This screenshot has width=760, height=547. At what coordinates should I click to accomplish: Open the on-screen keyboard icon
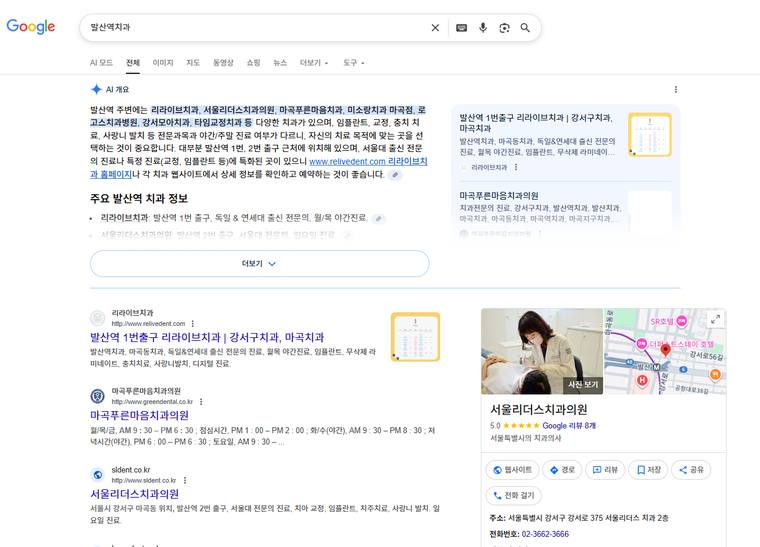pyautogui.click(x=461, y=28)
